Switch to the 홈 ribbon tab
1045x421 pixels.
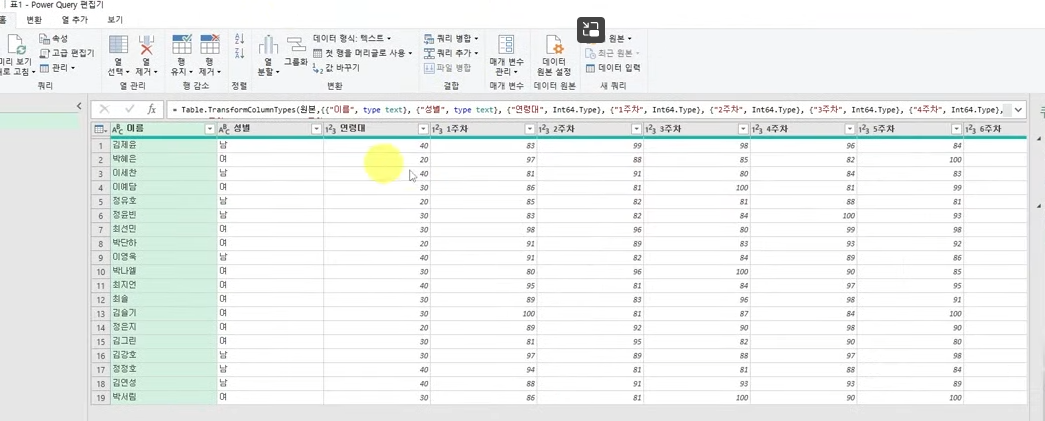3,20
